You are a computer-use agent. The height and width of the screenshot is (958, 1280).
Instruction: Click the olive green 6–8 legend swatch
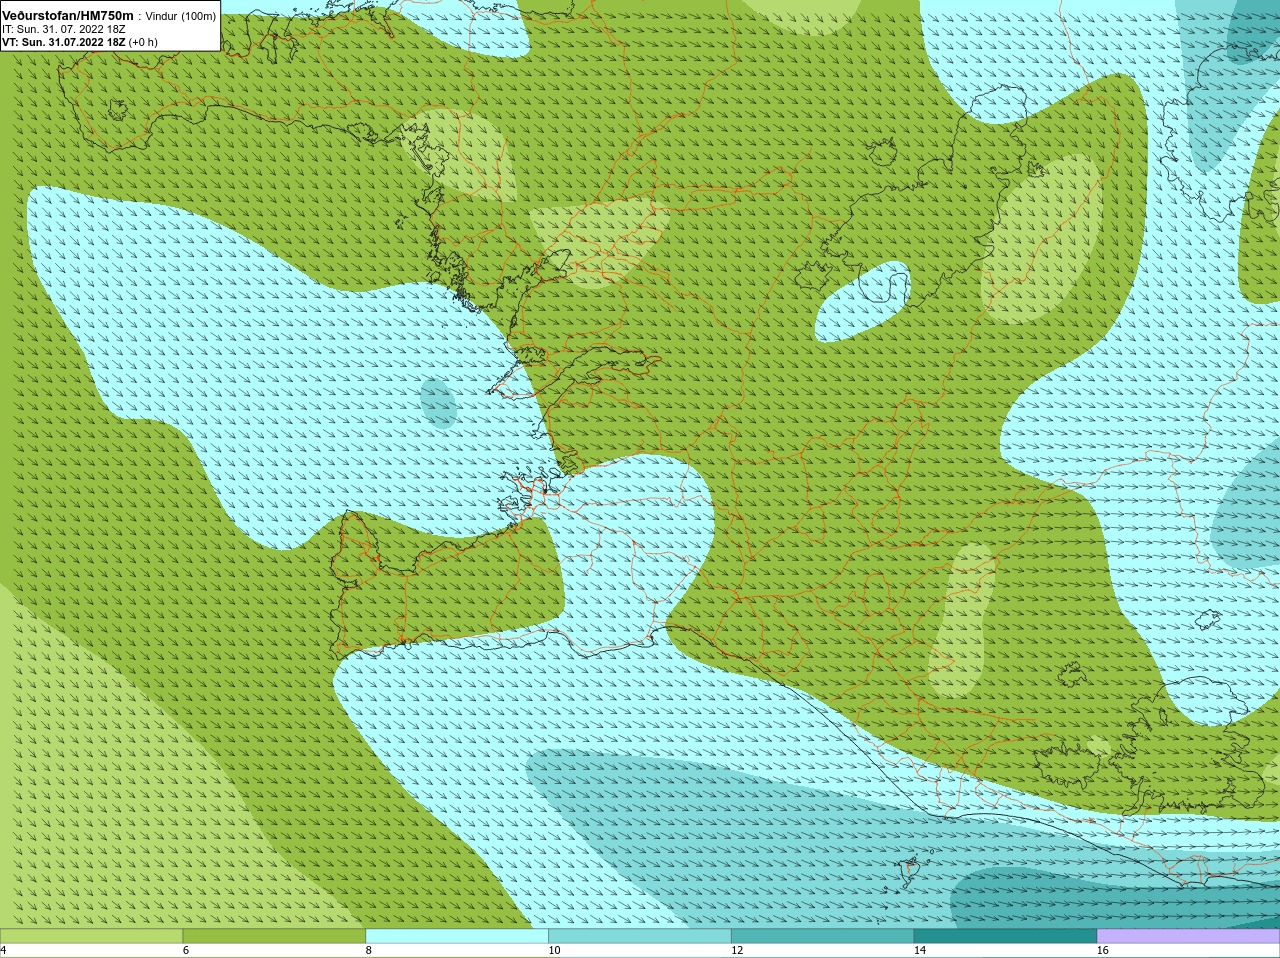pyautogui.click(x=274, y=936)
